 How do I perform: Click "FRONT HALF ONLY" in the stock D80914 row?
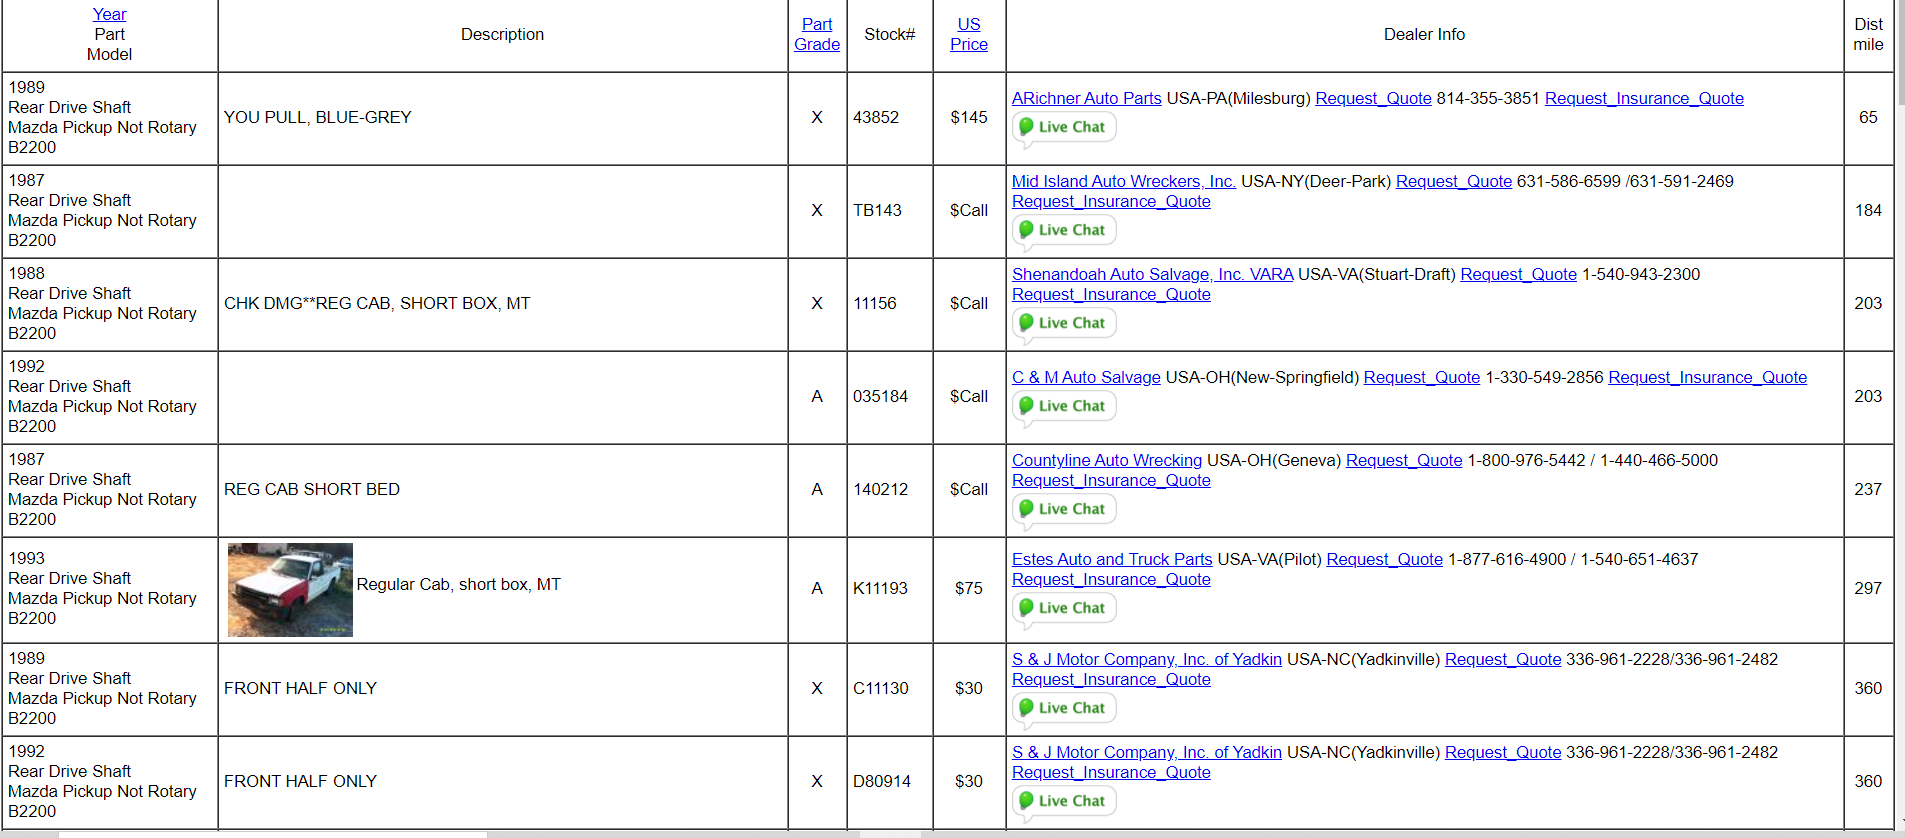pyautogui.click(x=300, y=781)
